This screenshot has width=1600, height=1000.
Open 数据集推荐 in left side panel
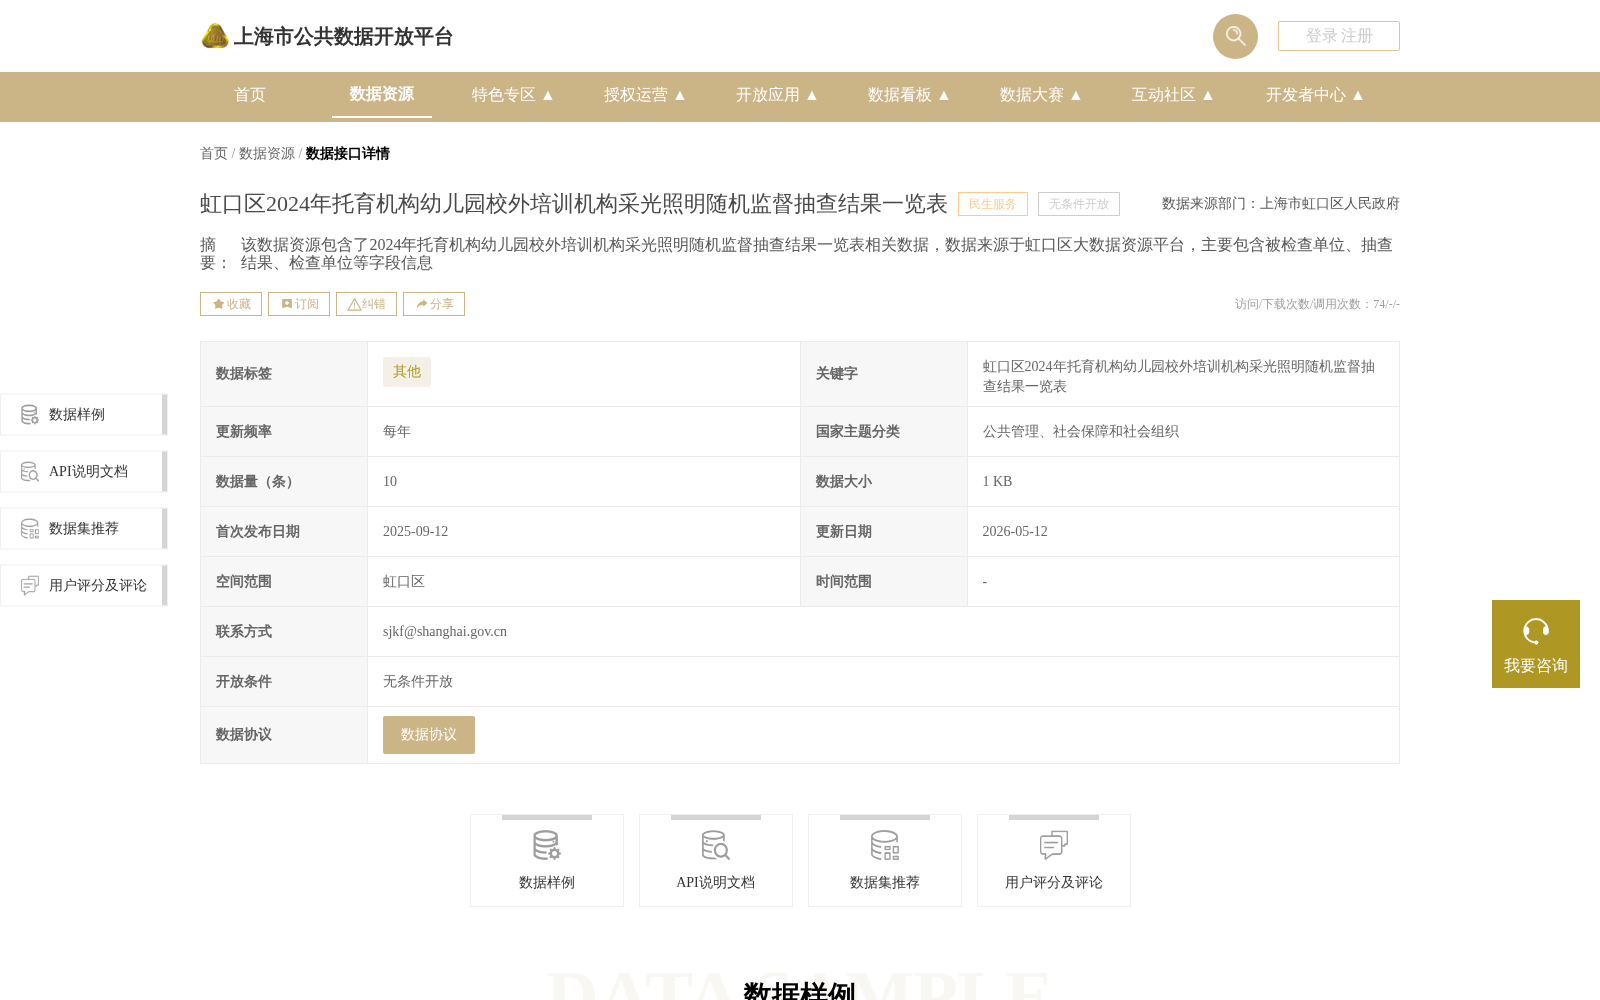point(84,529)
